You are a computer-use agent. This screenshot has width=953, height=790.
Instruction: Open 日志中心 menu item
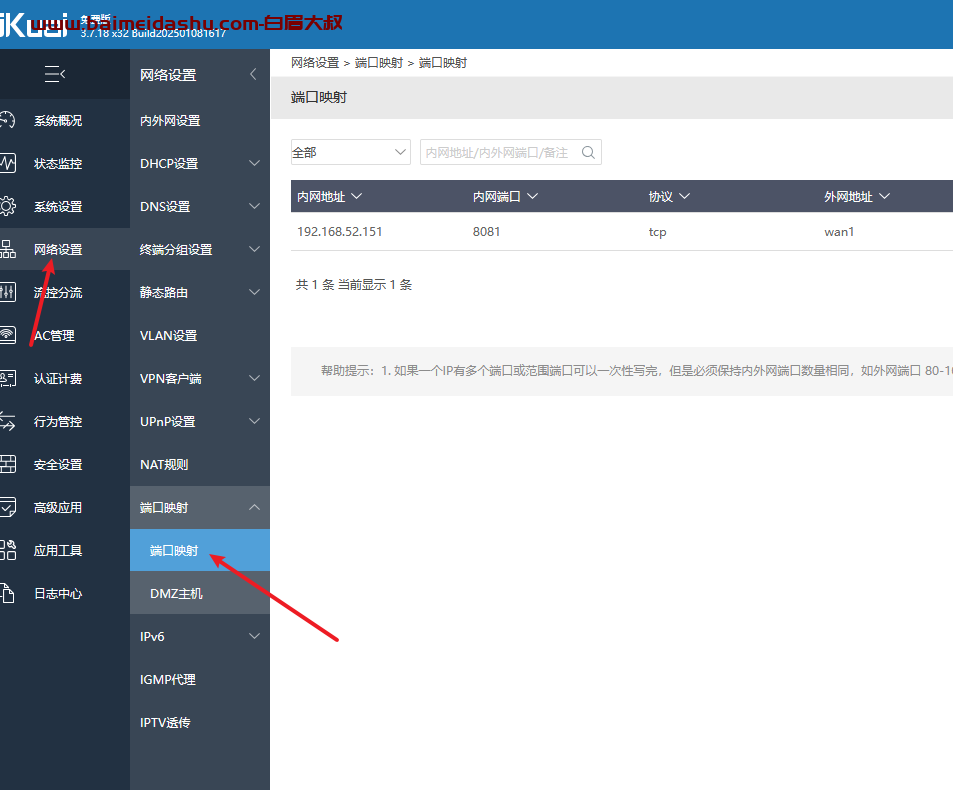(x=58, y=594)
